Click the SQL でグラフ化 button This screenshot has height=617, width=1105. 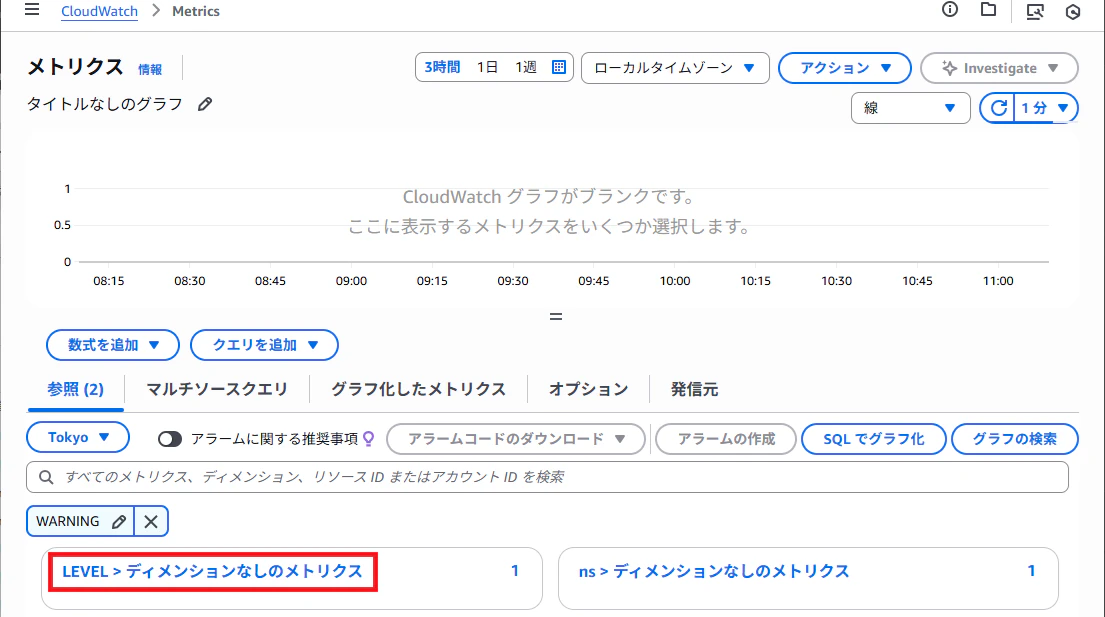[874, 439]
